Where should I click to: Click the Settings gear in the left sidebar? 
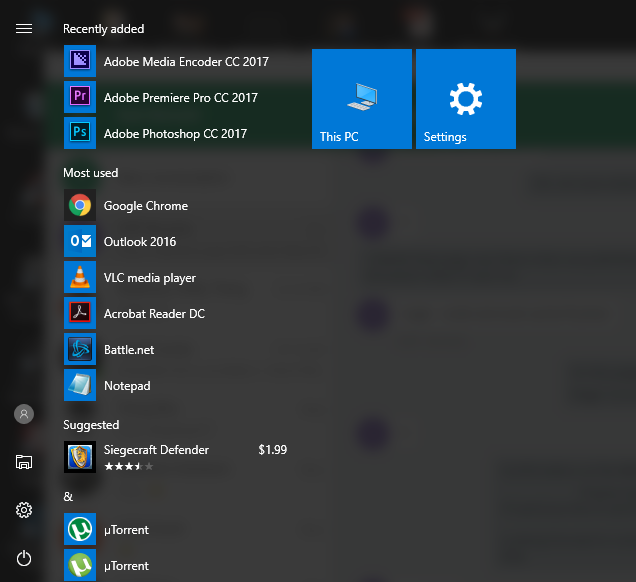tap(24, 510)
